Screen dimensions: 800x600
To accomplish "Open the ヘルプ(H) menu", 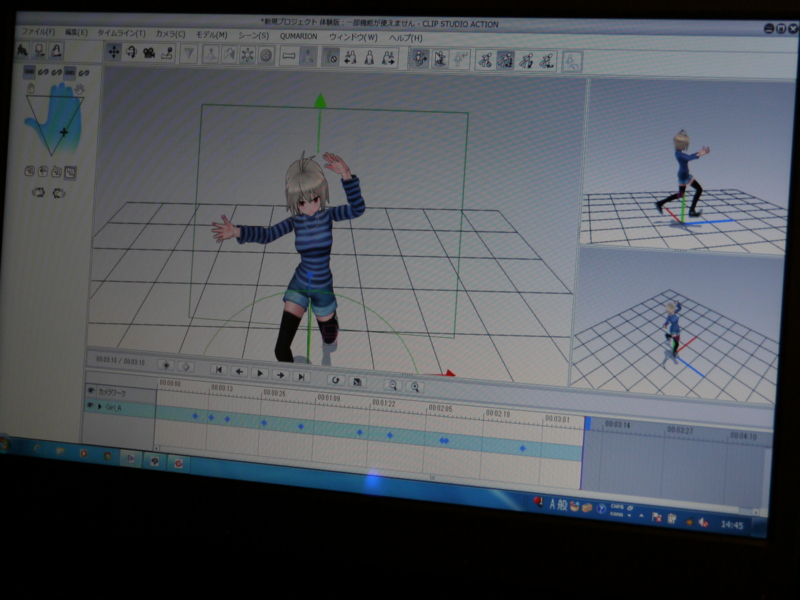I will click(406, 38).
